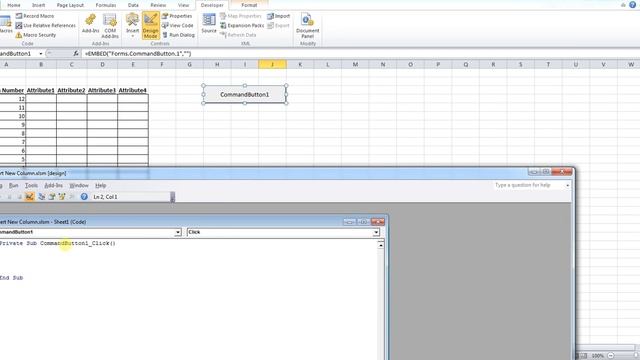Open Project Explorer from VBA toolbar
Screen dimensions: 640x360
(41, 197)
